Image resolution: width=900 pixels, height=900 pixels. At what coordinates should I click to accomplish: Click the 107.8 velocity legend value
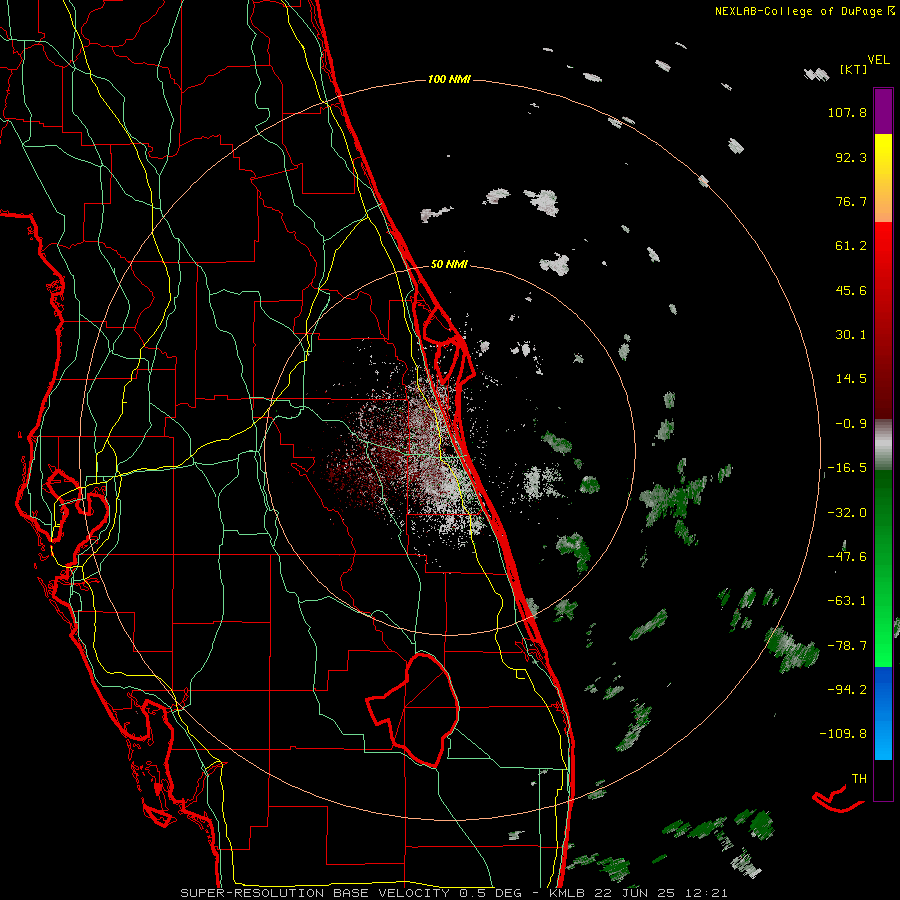point(847,112)
